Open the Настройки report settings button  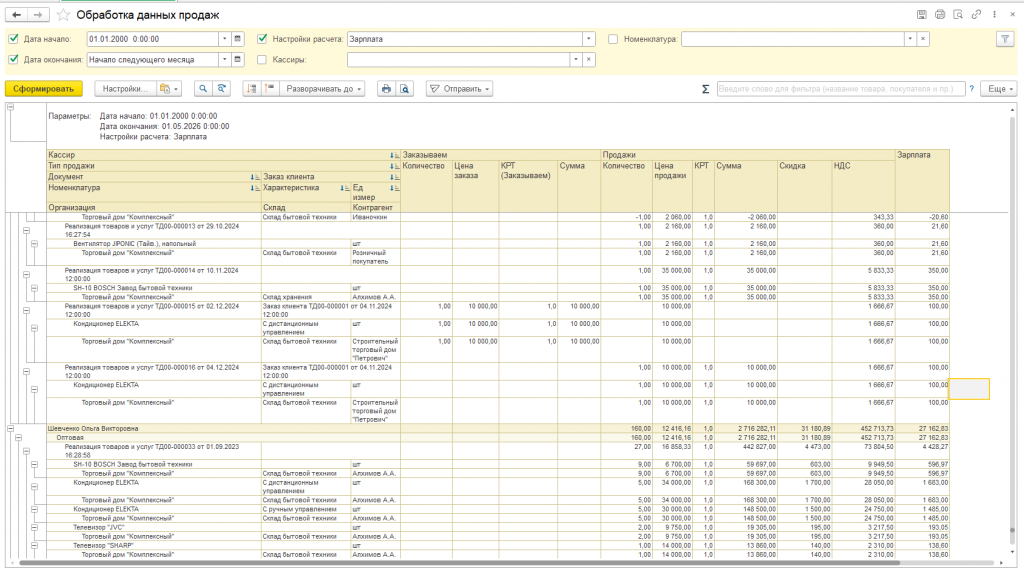pyautogui.click(x=126, y=89)
